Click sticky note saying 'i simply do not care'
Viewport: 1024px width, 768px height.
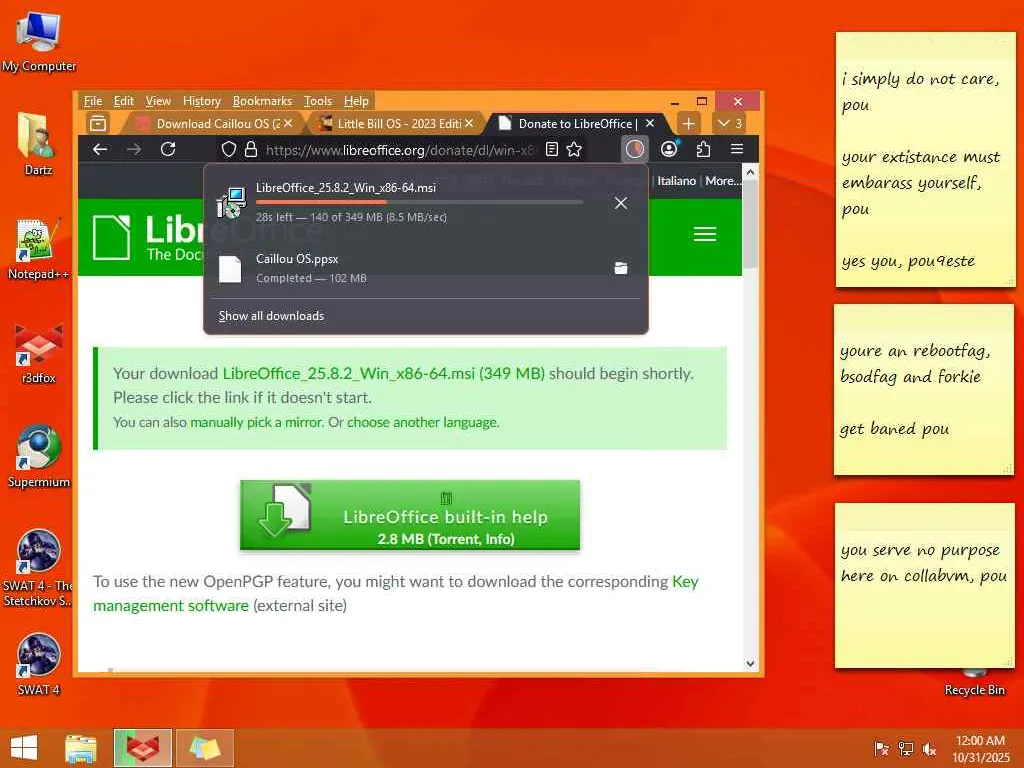pyautogui.click(x=925, y=160)
